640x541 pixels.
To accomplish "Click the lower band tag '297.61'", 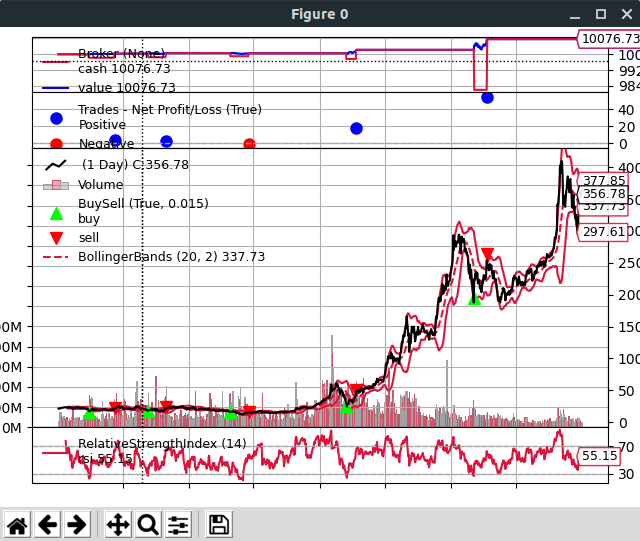I will point(604,232).
